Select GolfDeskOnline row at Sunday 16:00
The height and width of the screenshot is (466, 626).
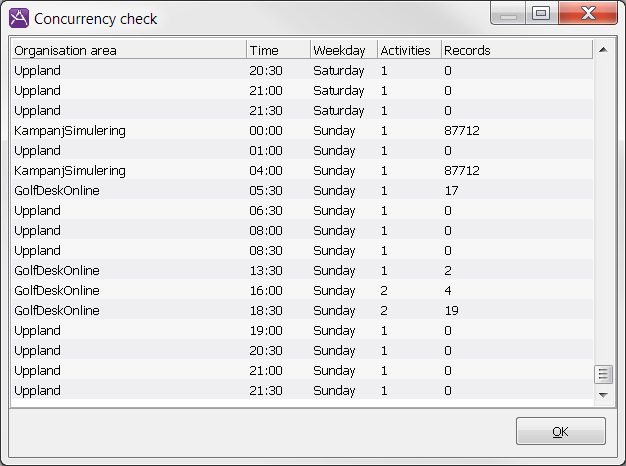302,290
